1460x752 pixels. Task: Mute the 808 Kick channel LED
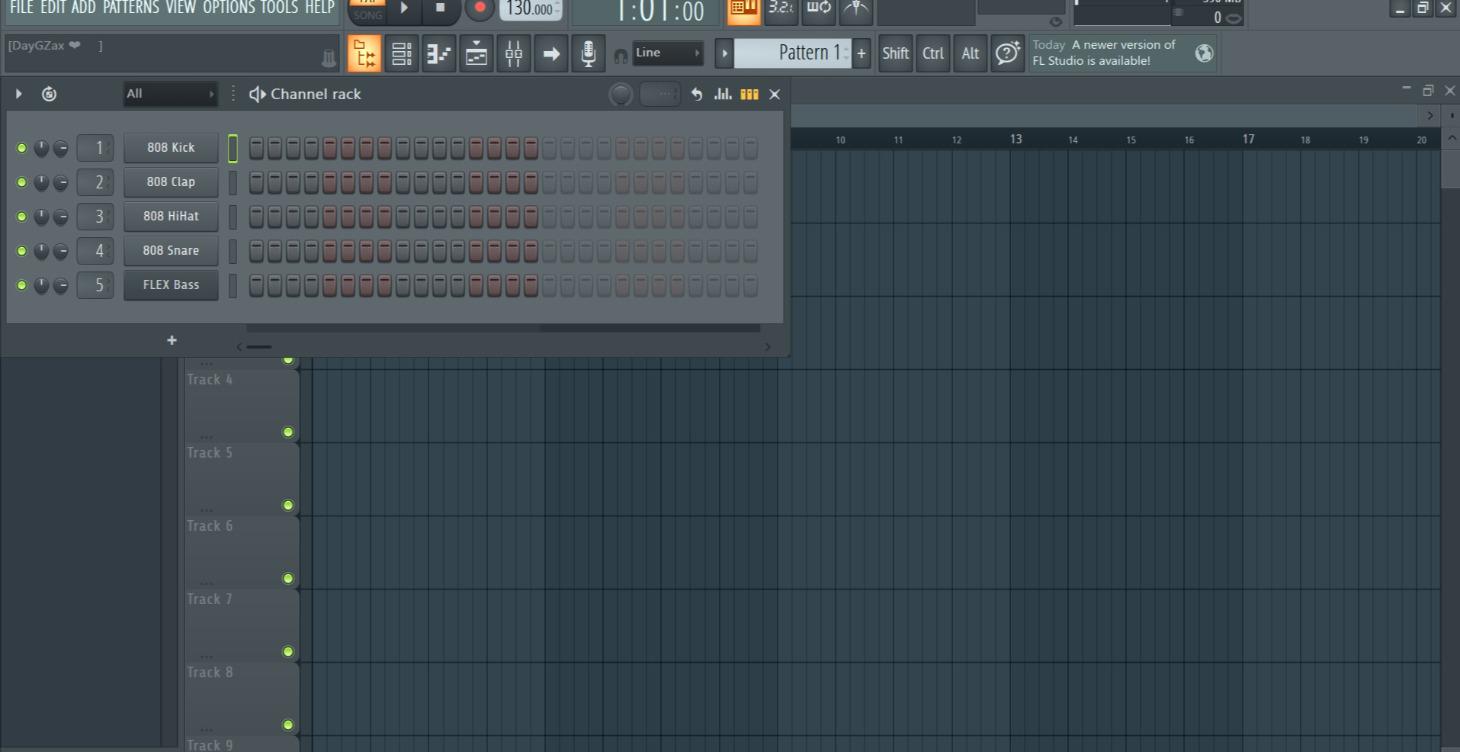[x=22, y=148]
